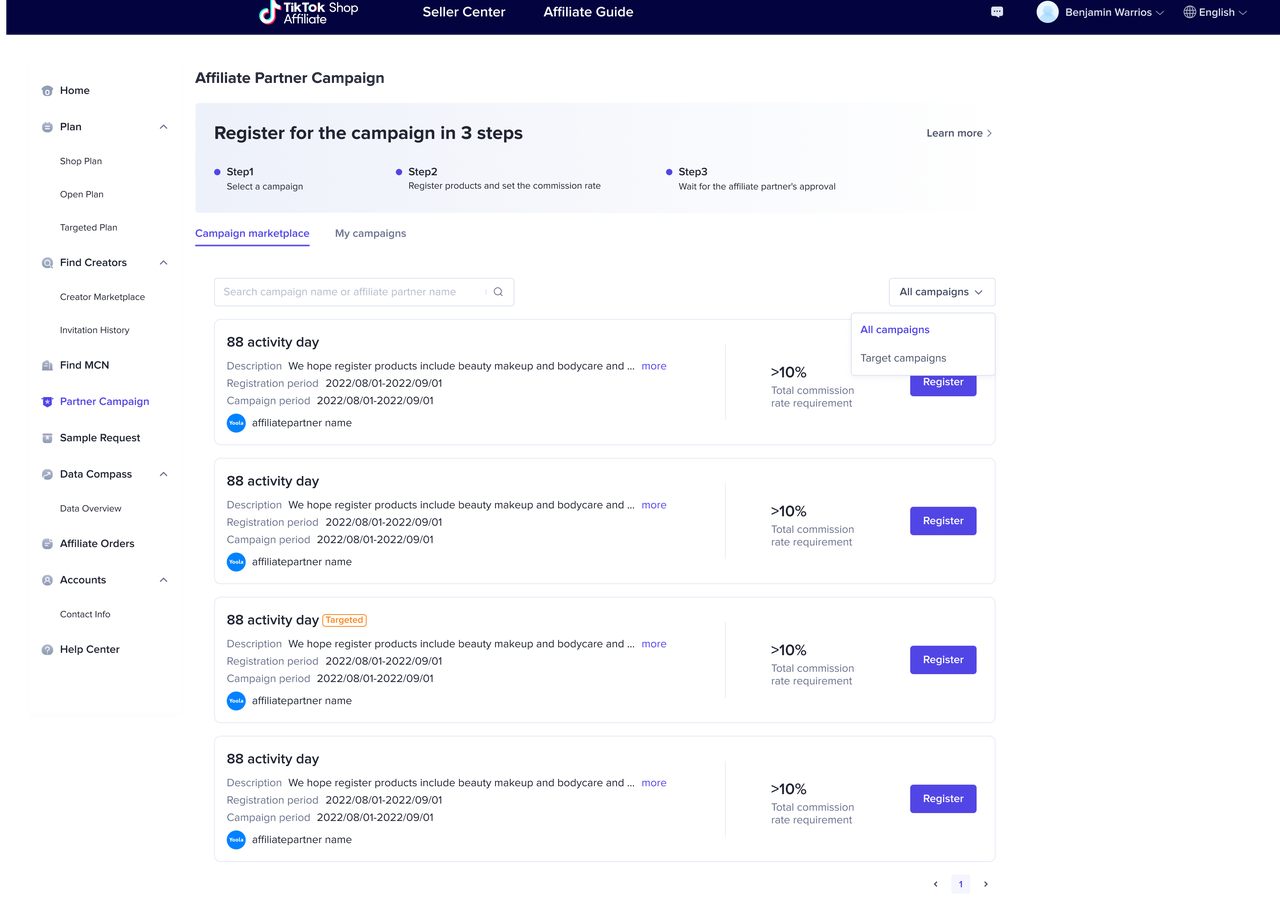
Task: Click the user profile avatar
Action: tap(1047, 12)
